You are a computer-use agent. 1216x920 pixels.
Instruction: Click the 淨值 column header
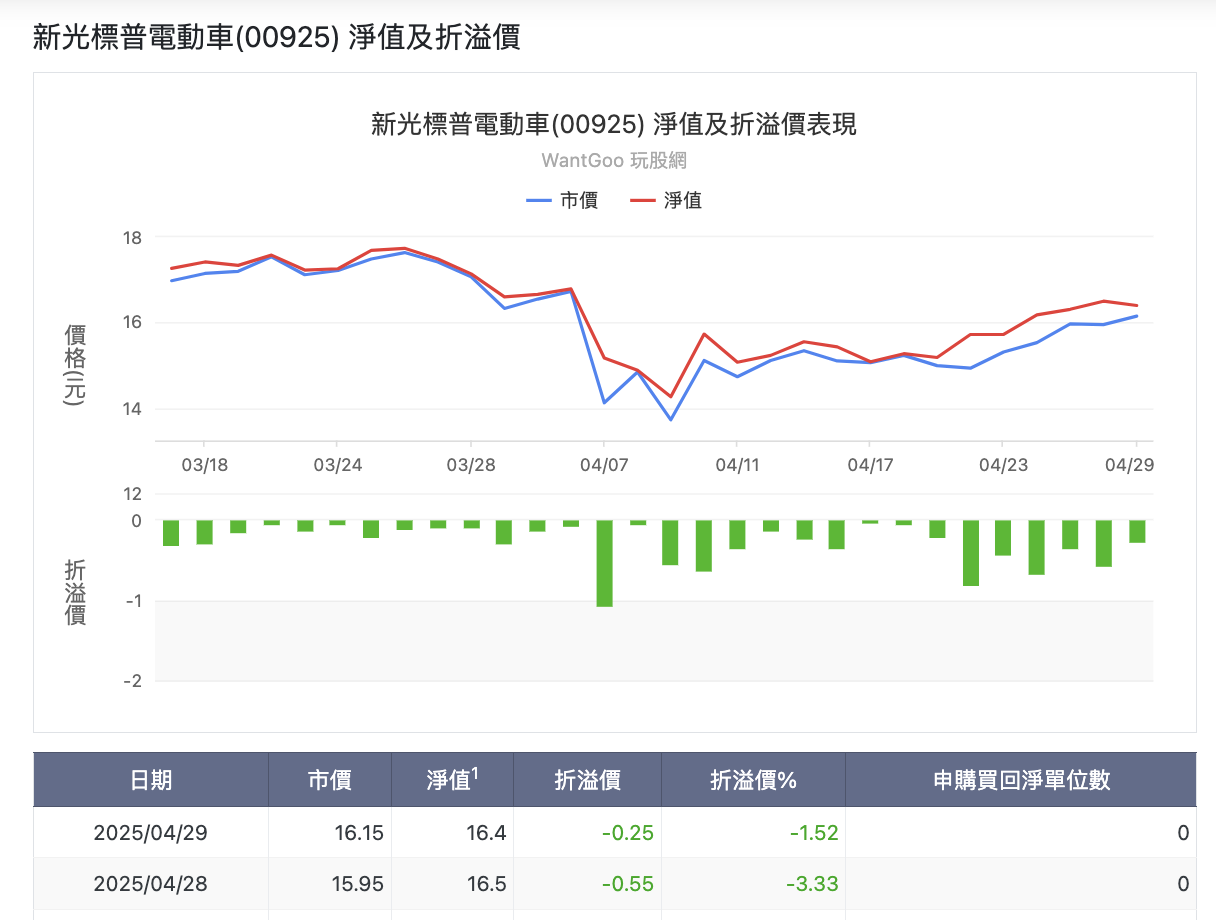click(452, 780)
